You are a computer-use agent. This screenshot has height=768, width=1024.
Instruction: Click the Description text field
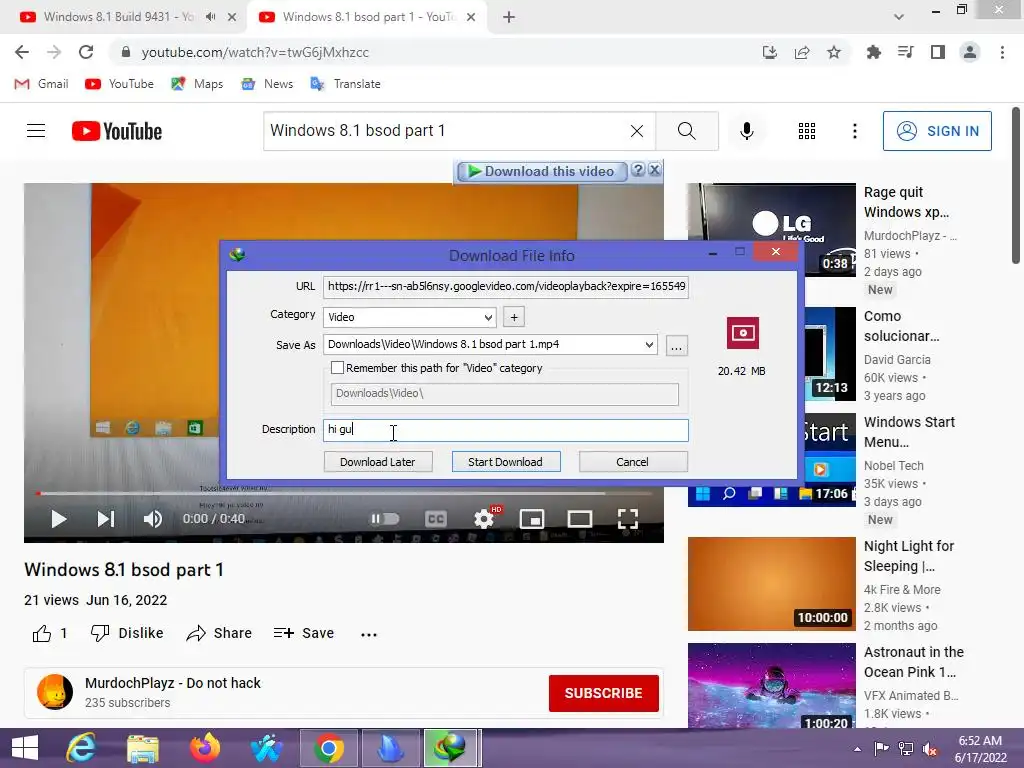click(x=505, y=430)
